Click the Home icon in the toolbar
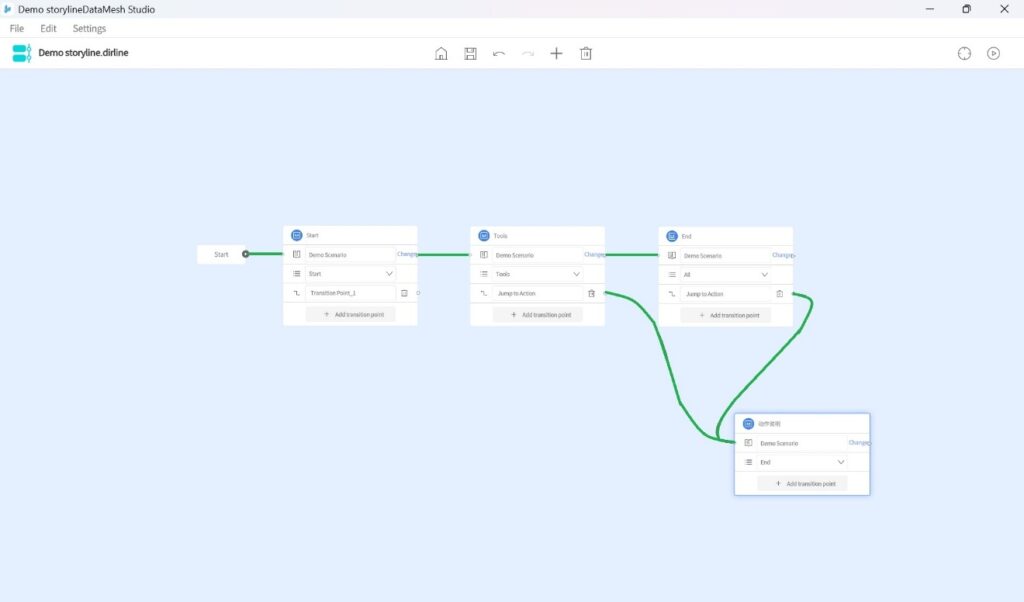Screen dimensions: 1024x602 coord(441,53)
